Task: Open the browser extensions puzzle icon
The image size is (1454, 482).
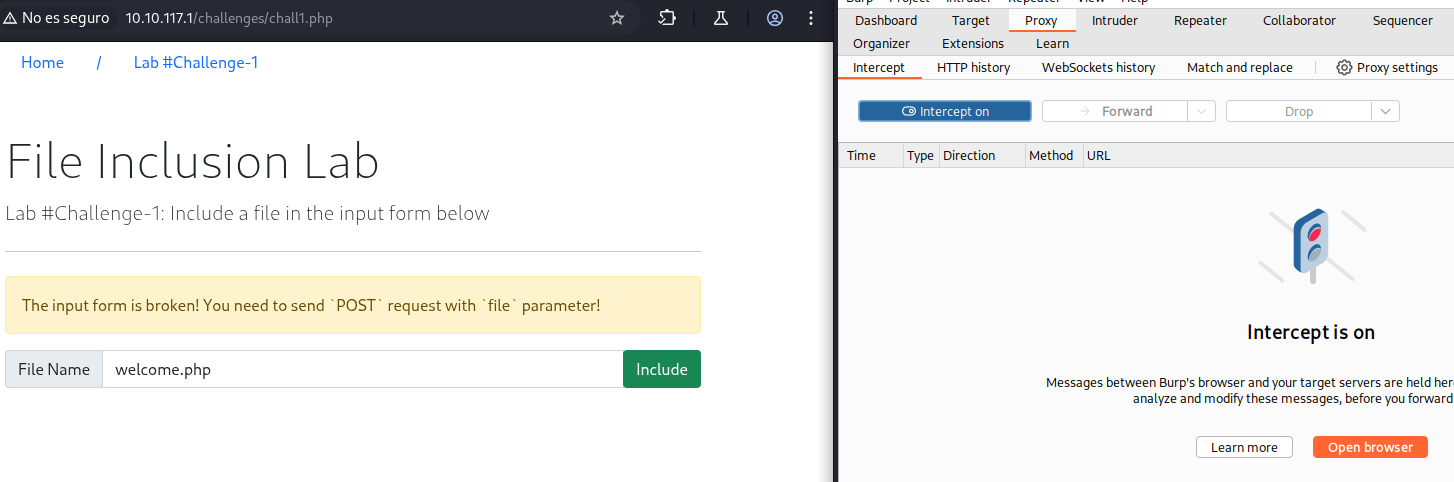Action: tap(667, 18)
